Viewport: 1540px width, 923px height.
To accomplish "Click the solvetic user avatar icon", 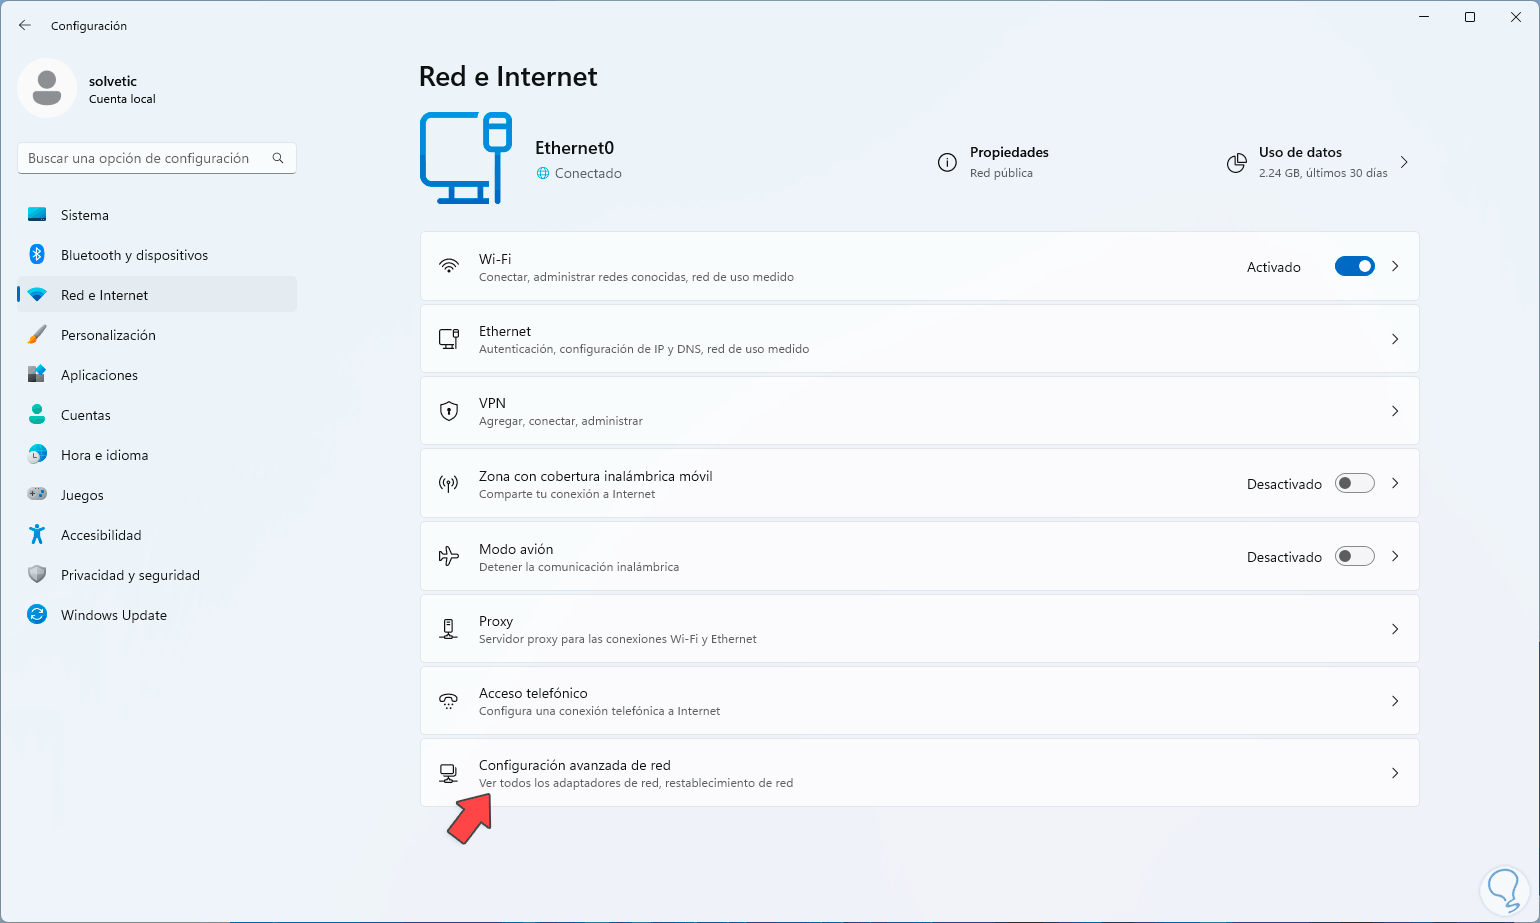I will click(x=47, y=88).
